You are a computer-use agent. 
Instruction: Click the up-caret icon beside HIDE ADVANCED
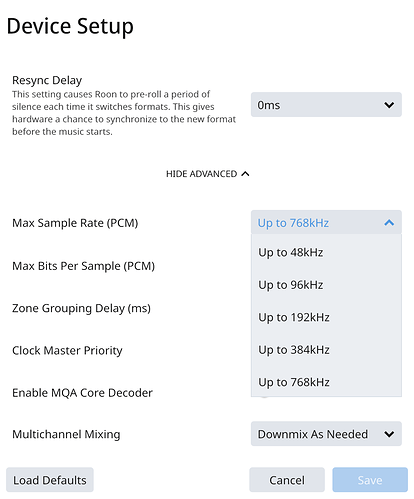[245, 174]
